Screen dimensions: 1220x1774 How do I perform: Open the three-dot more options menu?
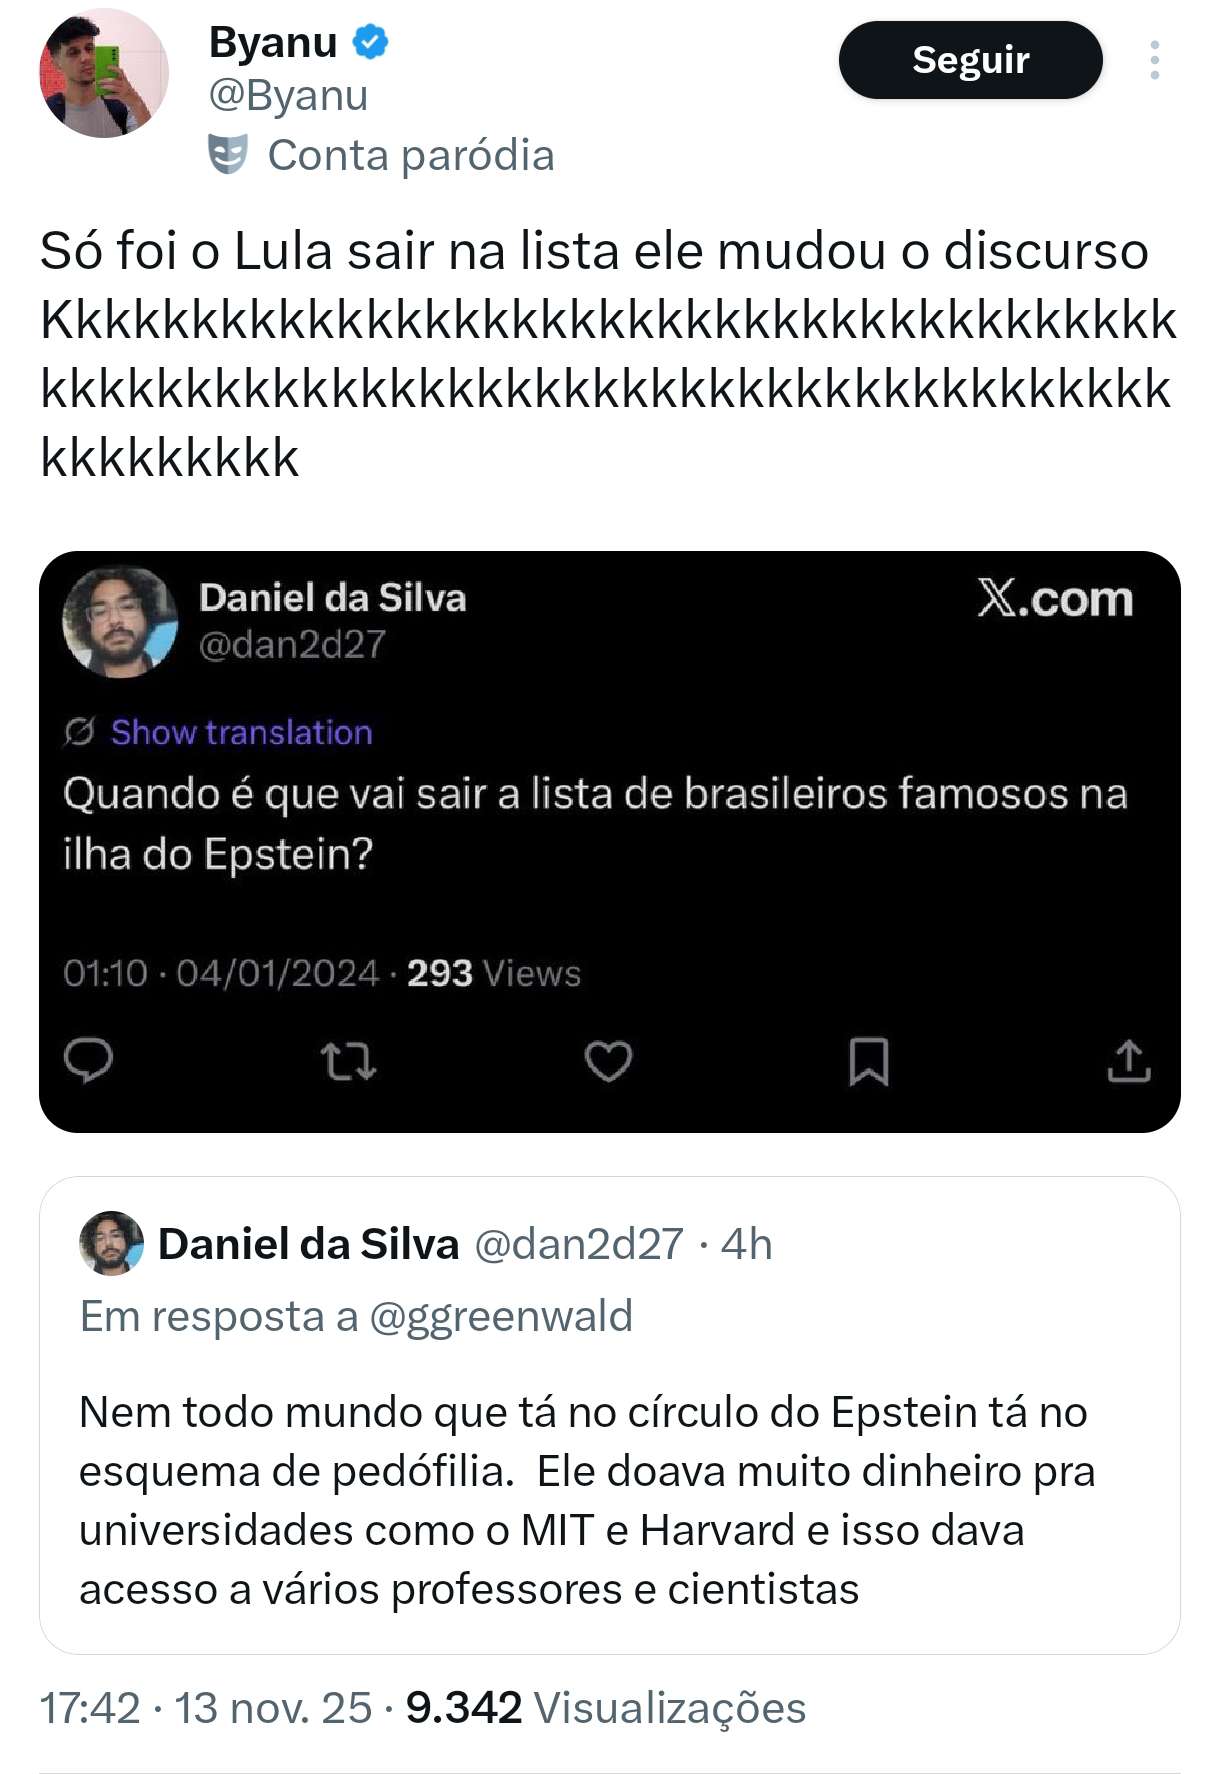pyautogui.click(x=1154, y=60)
